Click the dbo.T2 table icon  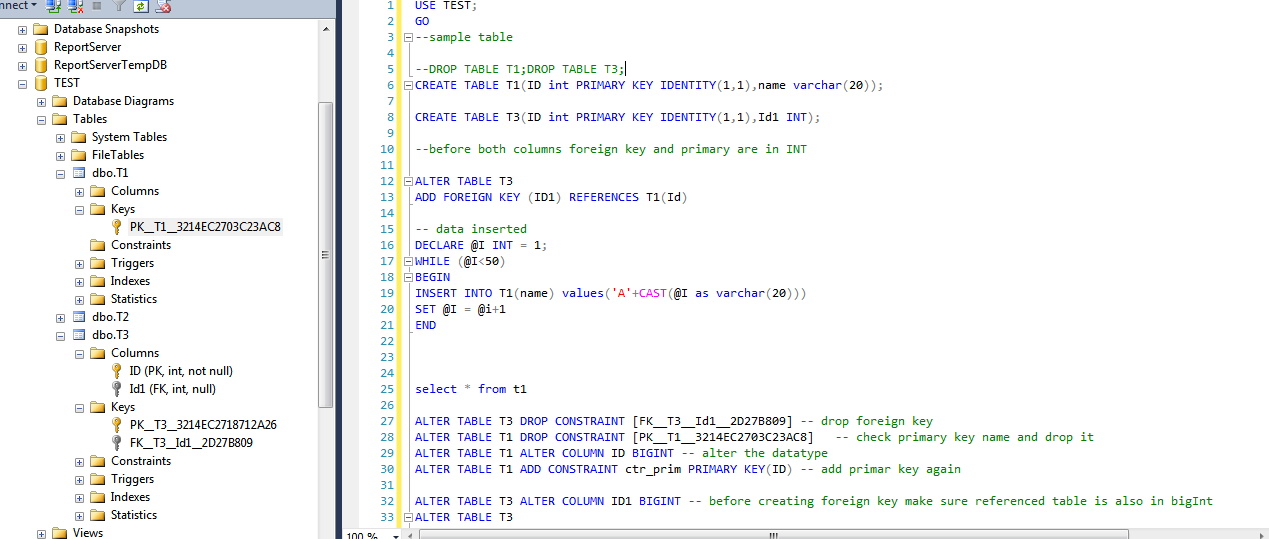pyautogui.click(x=79, y=317)
